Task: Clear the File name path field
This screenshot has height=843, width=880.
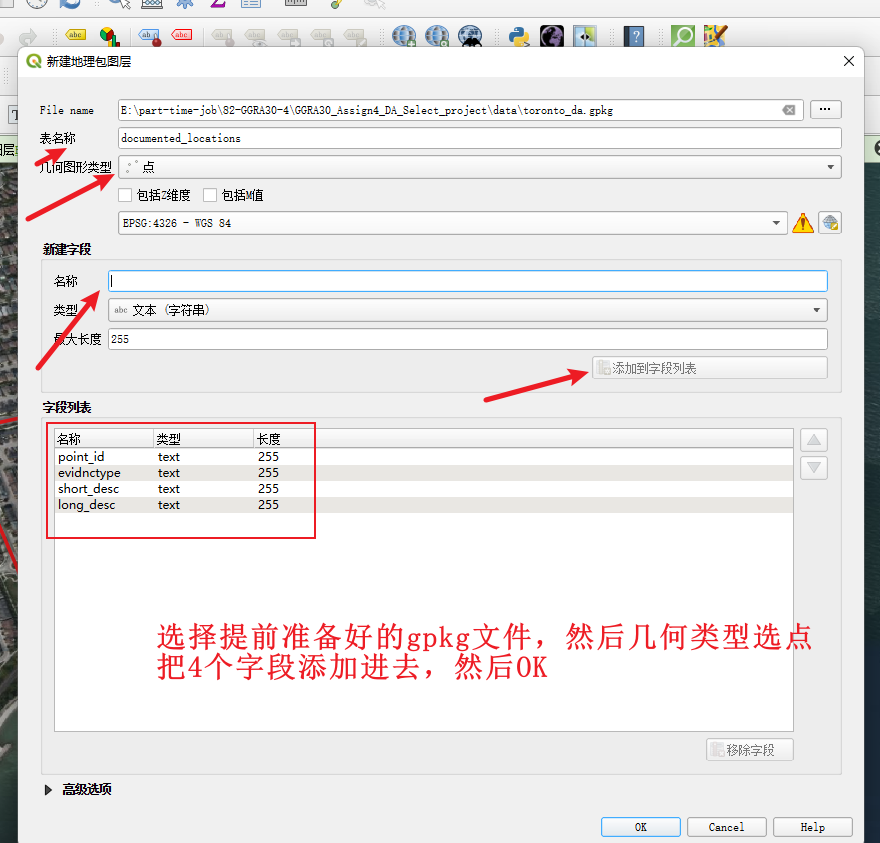Action: (x=789, y=110)
